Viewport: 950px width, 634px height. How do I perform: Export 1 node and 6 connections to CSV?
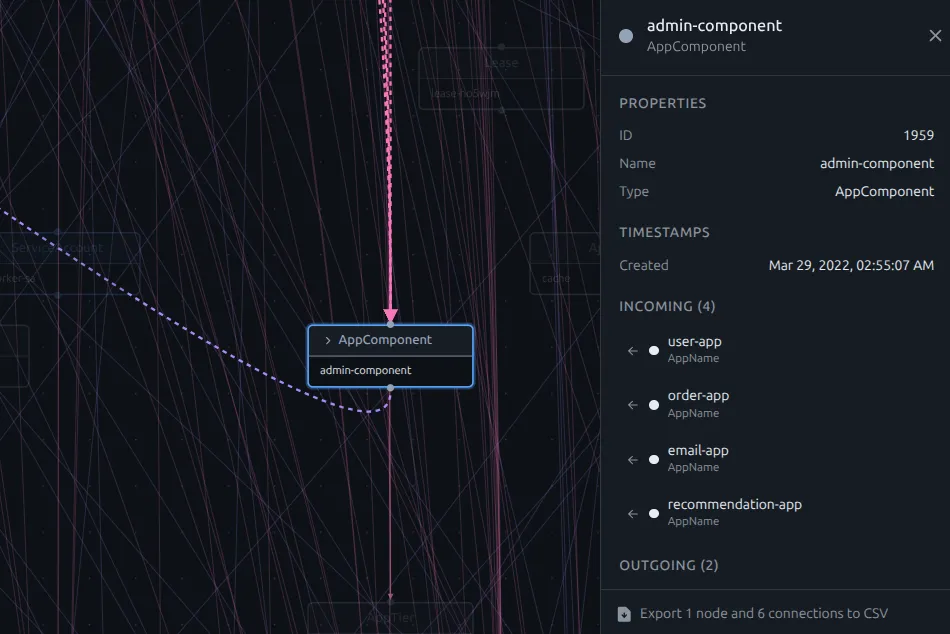point(763,613)
